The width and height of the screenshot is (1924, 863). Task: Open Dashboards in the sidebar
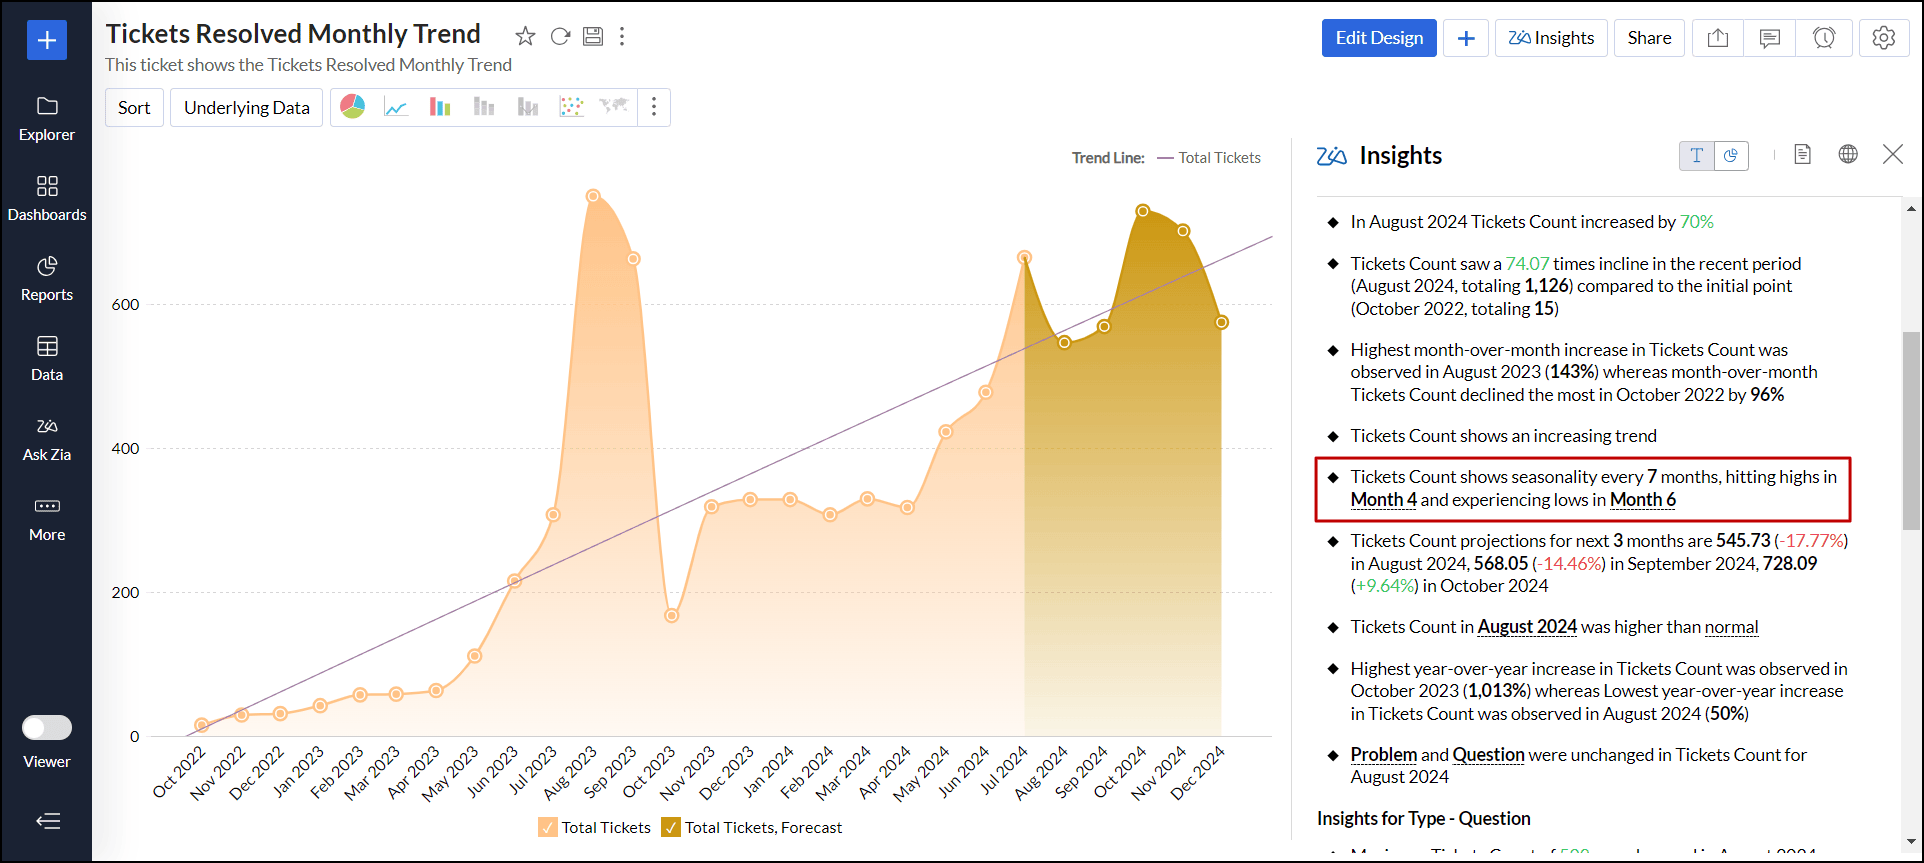coord(47,198)
